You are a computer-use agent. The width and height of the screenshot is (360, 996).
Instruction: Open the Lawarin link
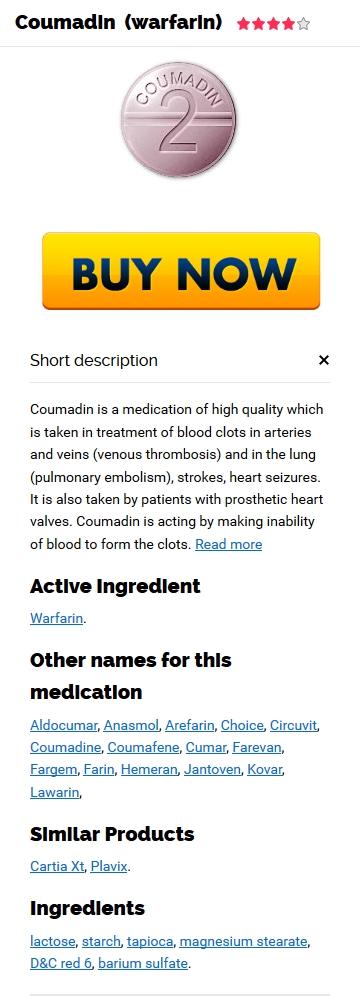click(x=55, y=792)
